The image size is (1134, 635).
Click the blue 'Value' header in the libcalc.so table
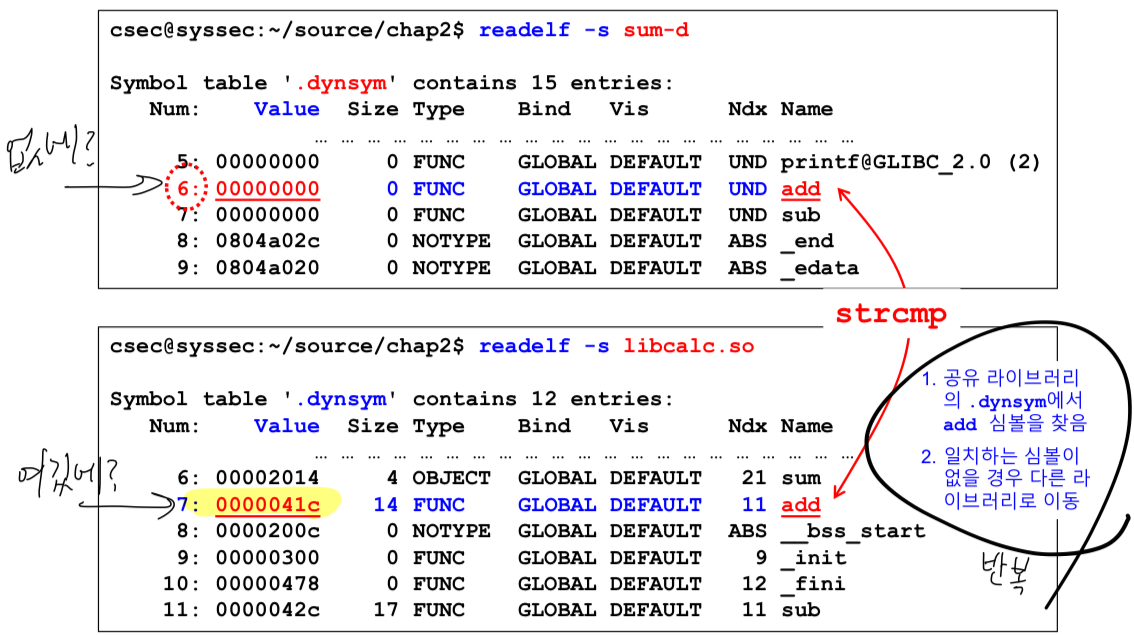(x=286, y=426)
